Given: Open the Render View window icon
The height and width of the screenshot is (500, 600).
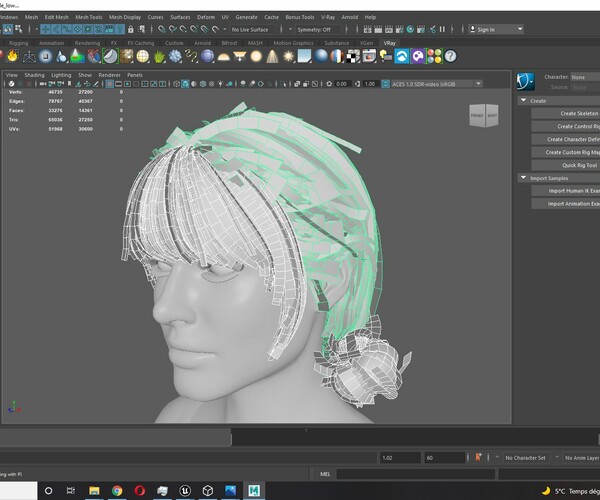Looking at the screenshot, I should [x=368, y=29].
